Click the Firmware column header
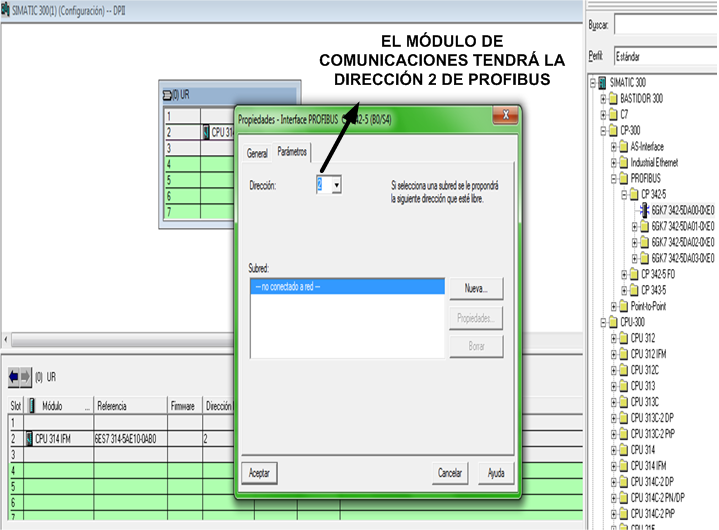This screenshot has height=530, width=719. click(183, 406)
